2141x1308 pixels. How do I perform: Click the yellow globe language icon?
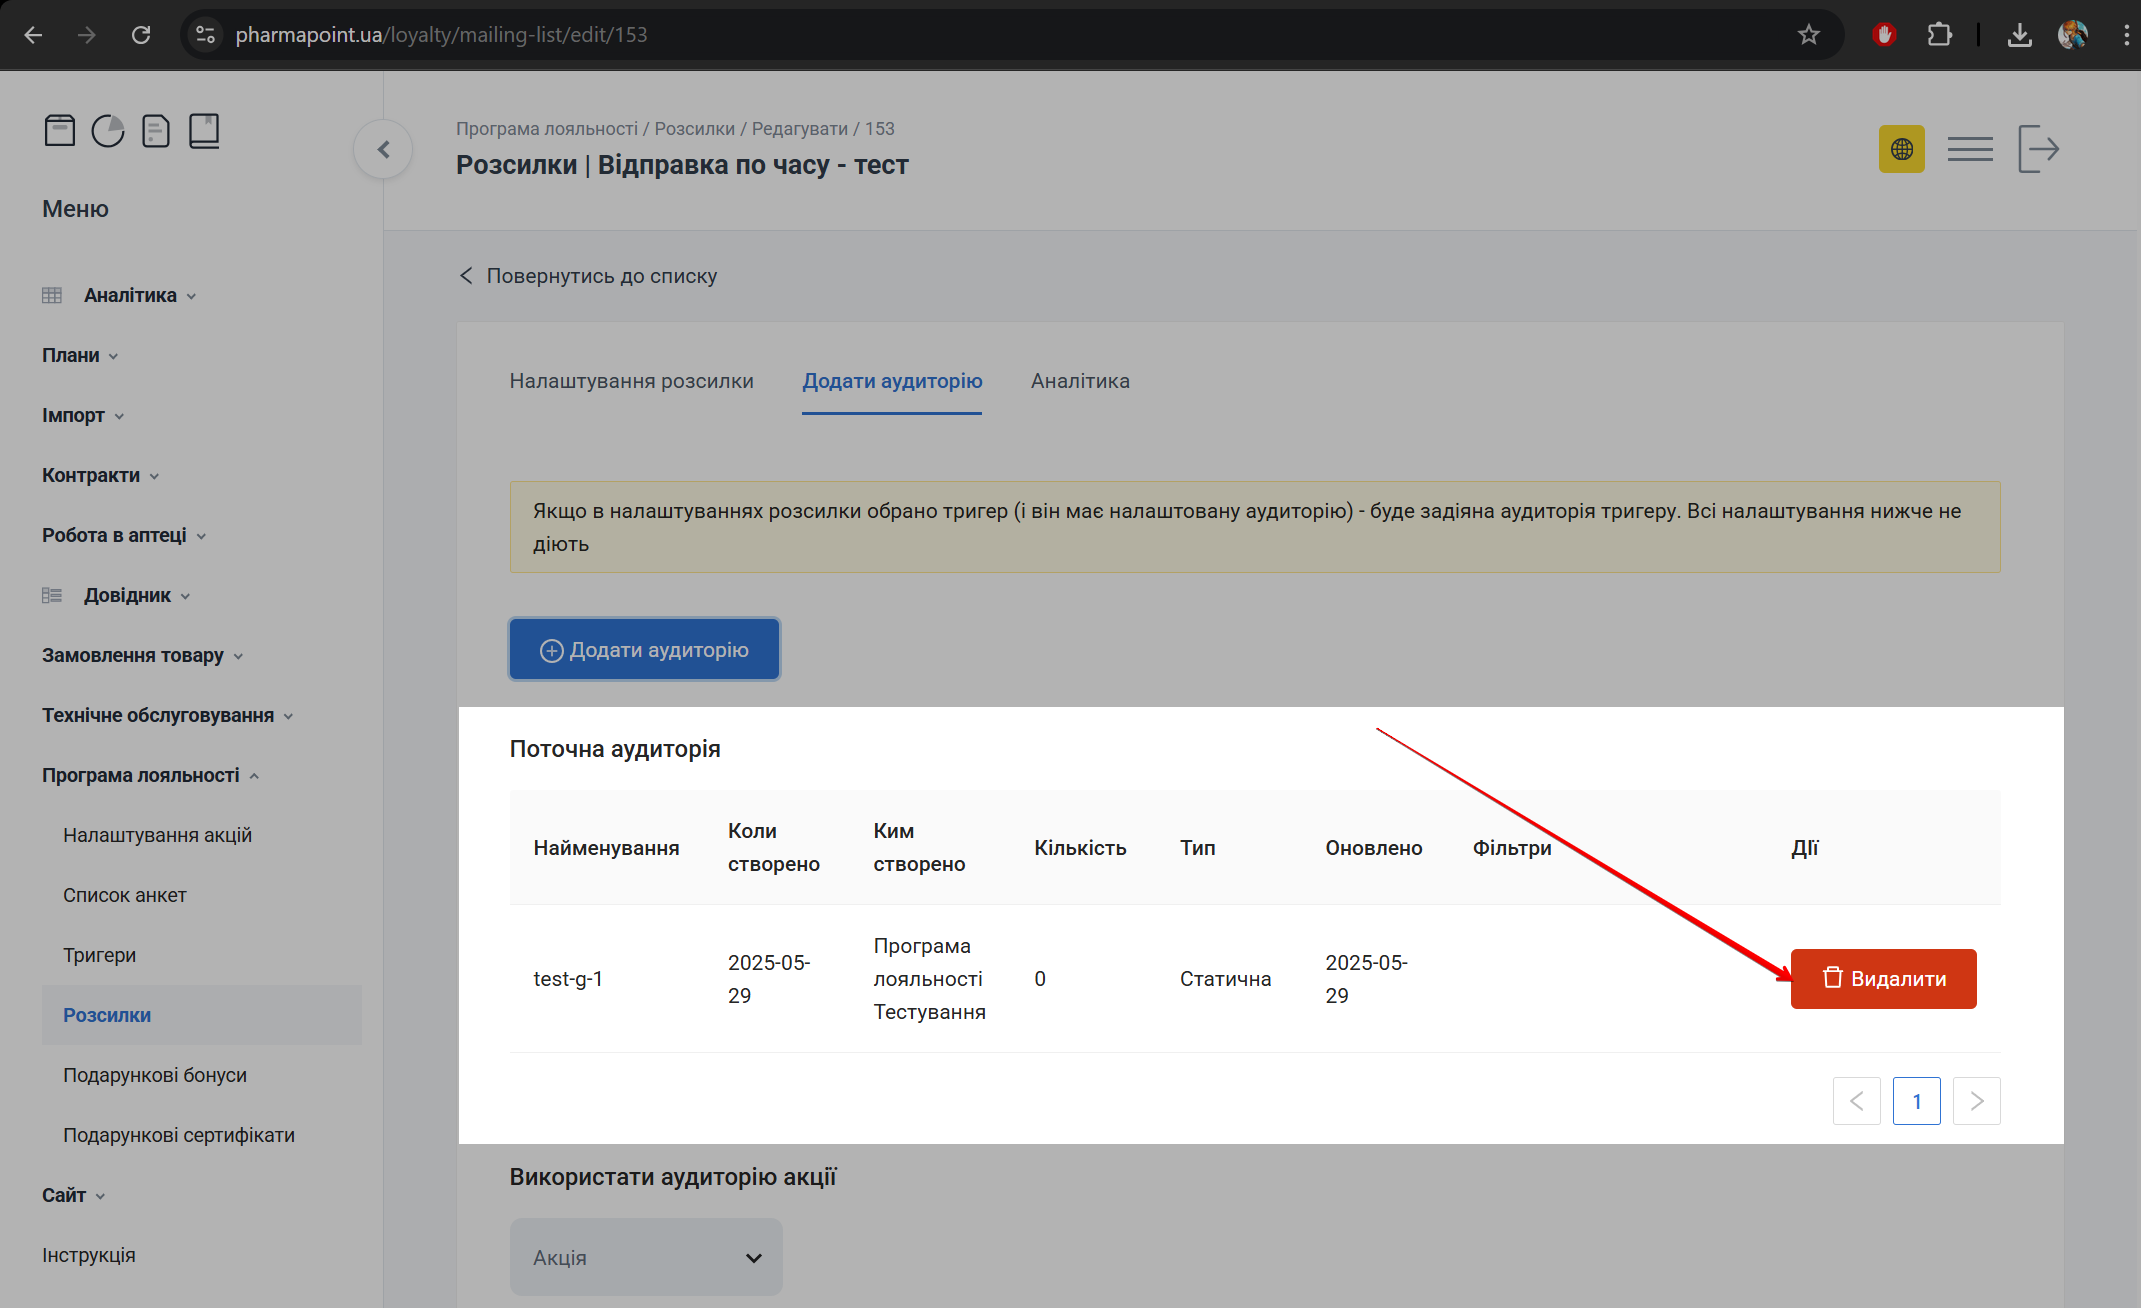pos(1901,150)
